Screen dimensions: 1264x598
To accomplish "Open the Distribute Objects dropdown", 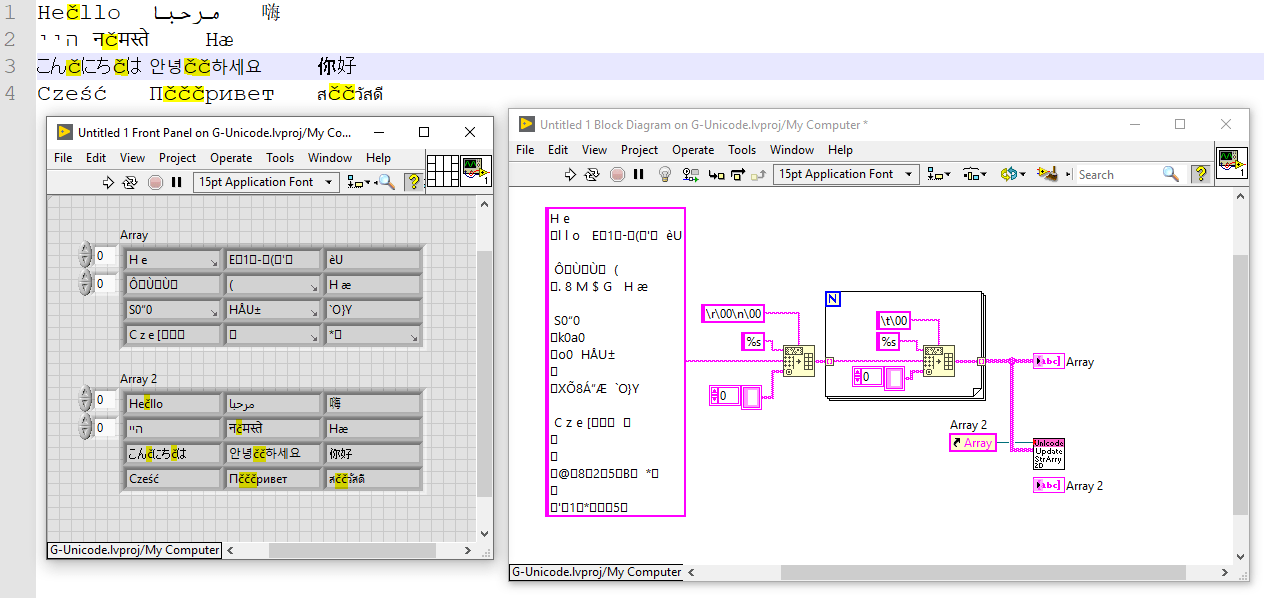I will 974,174.
